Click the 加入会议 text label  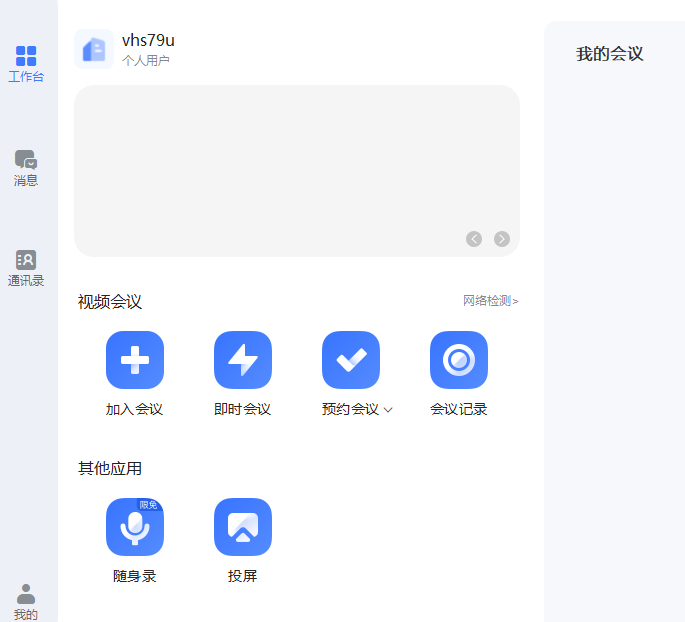[x=135, y=409]
